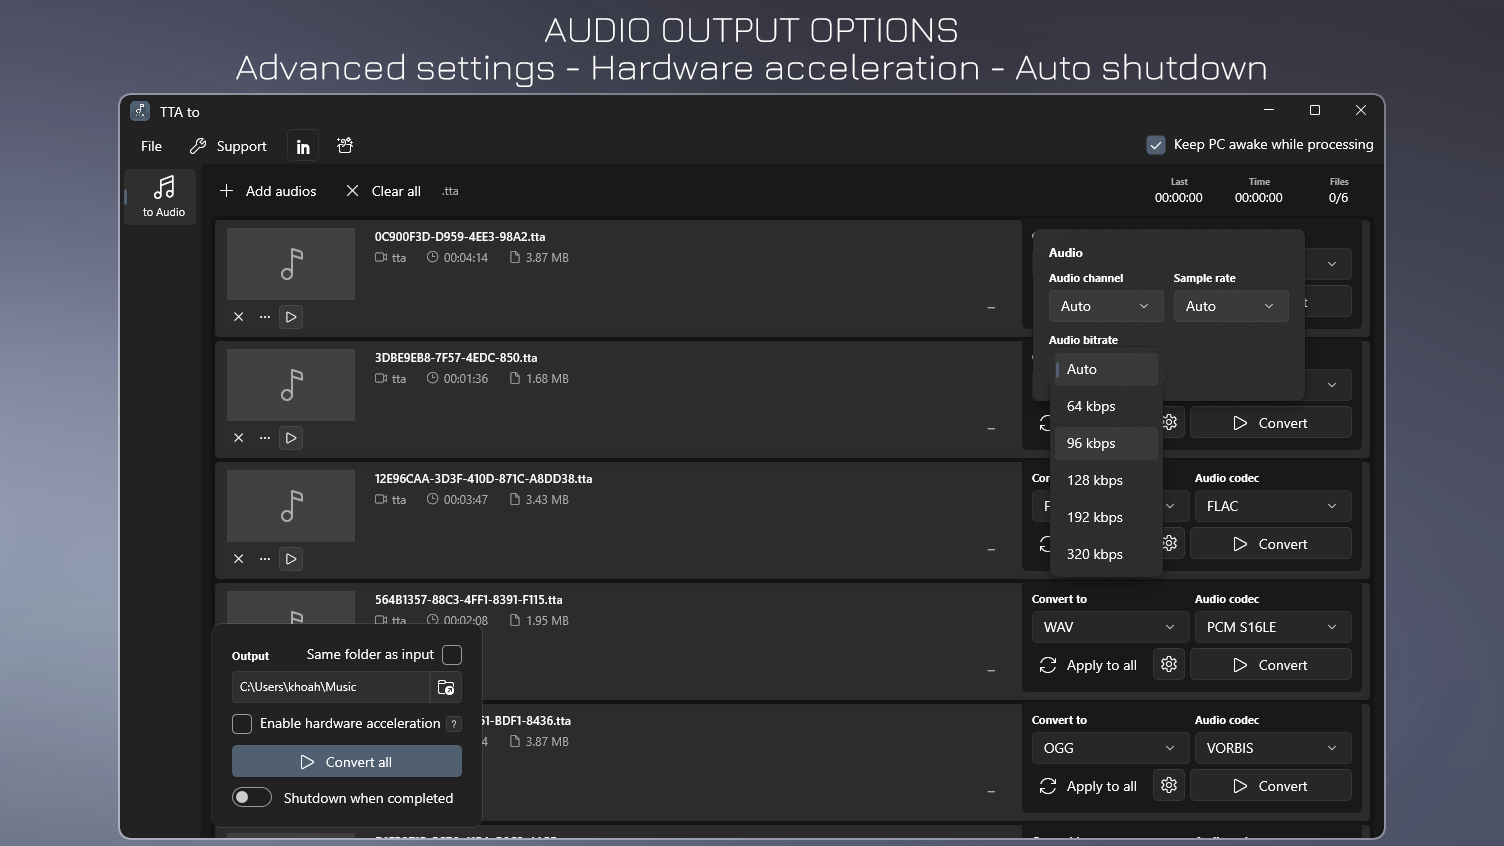Apply OGG settings to all files
This screenshot has height=846, width=1504.
tap(1089, 786)
